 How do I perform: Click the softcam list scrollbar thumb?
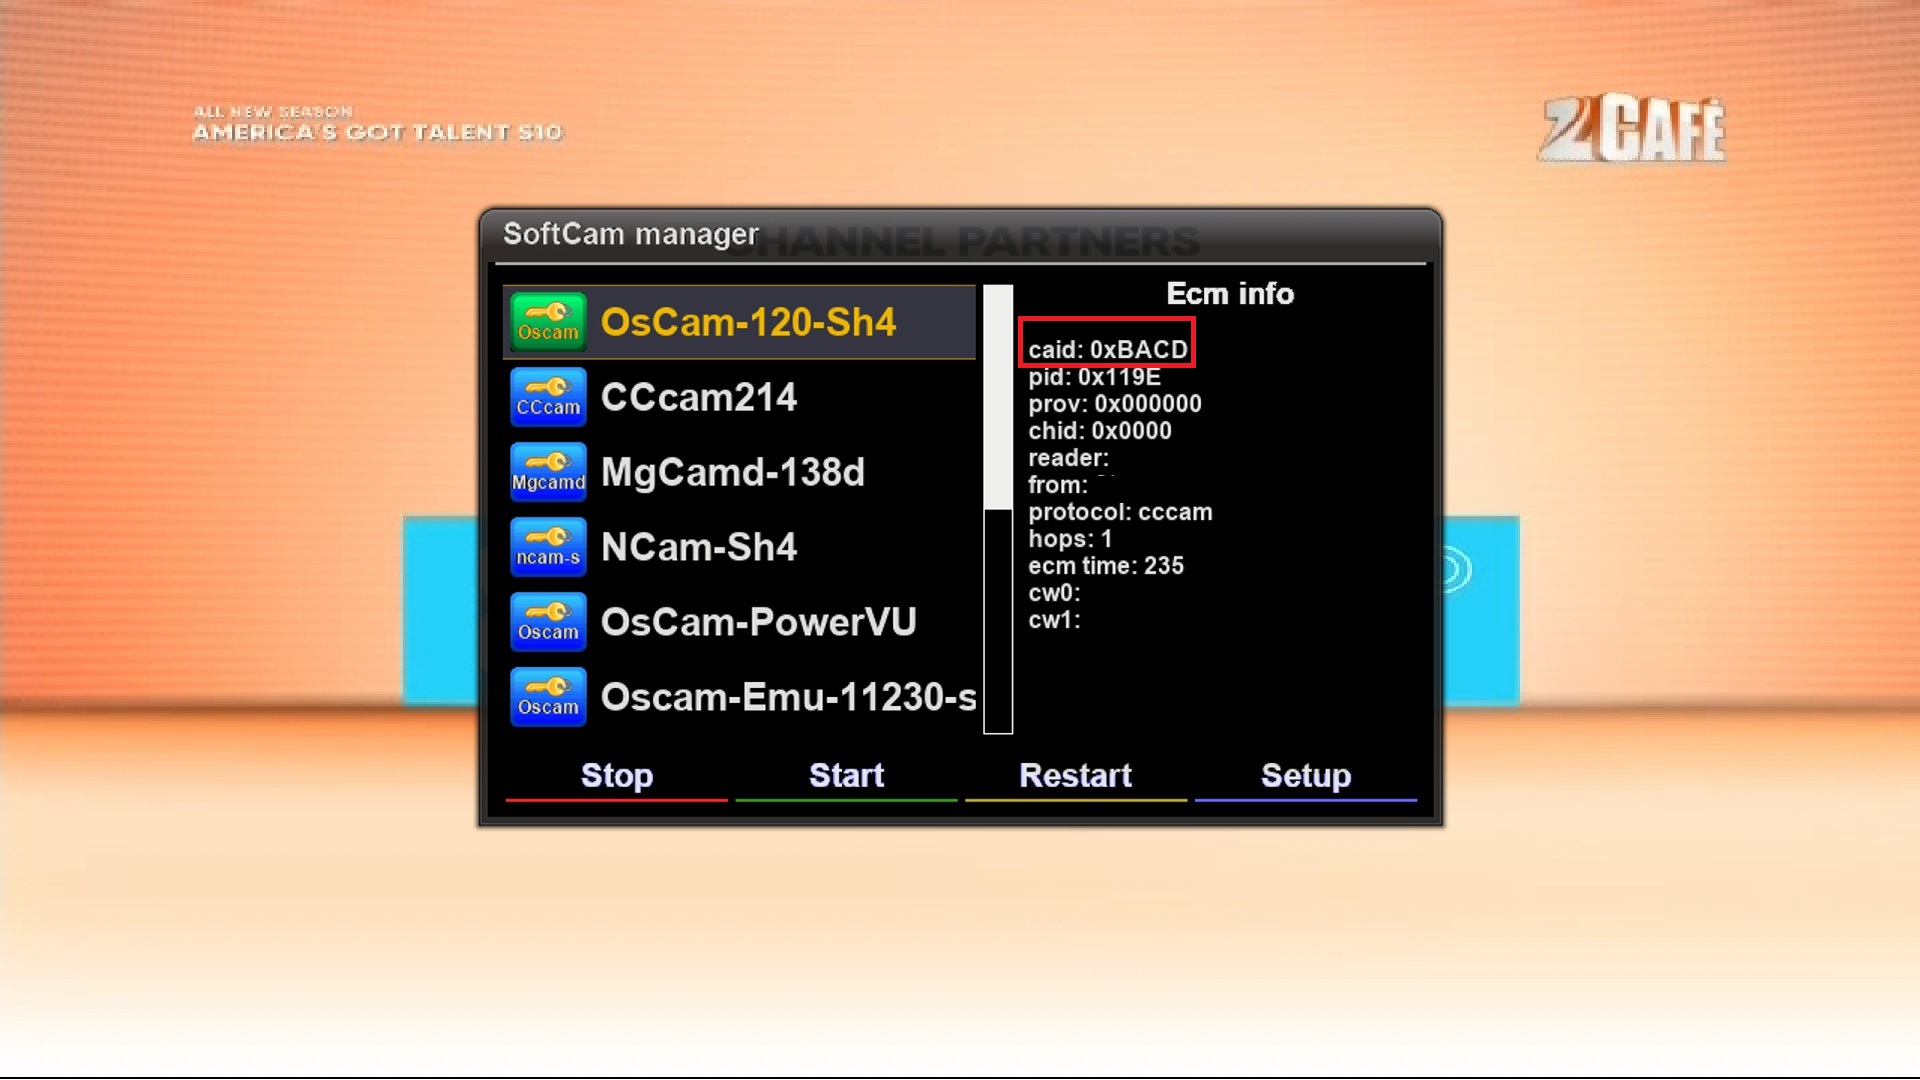998,397
